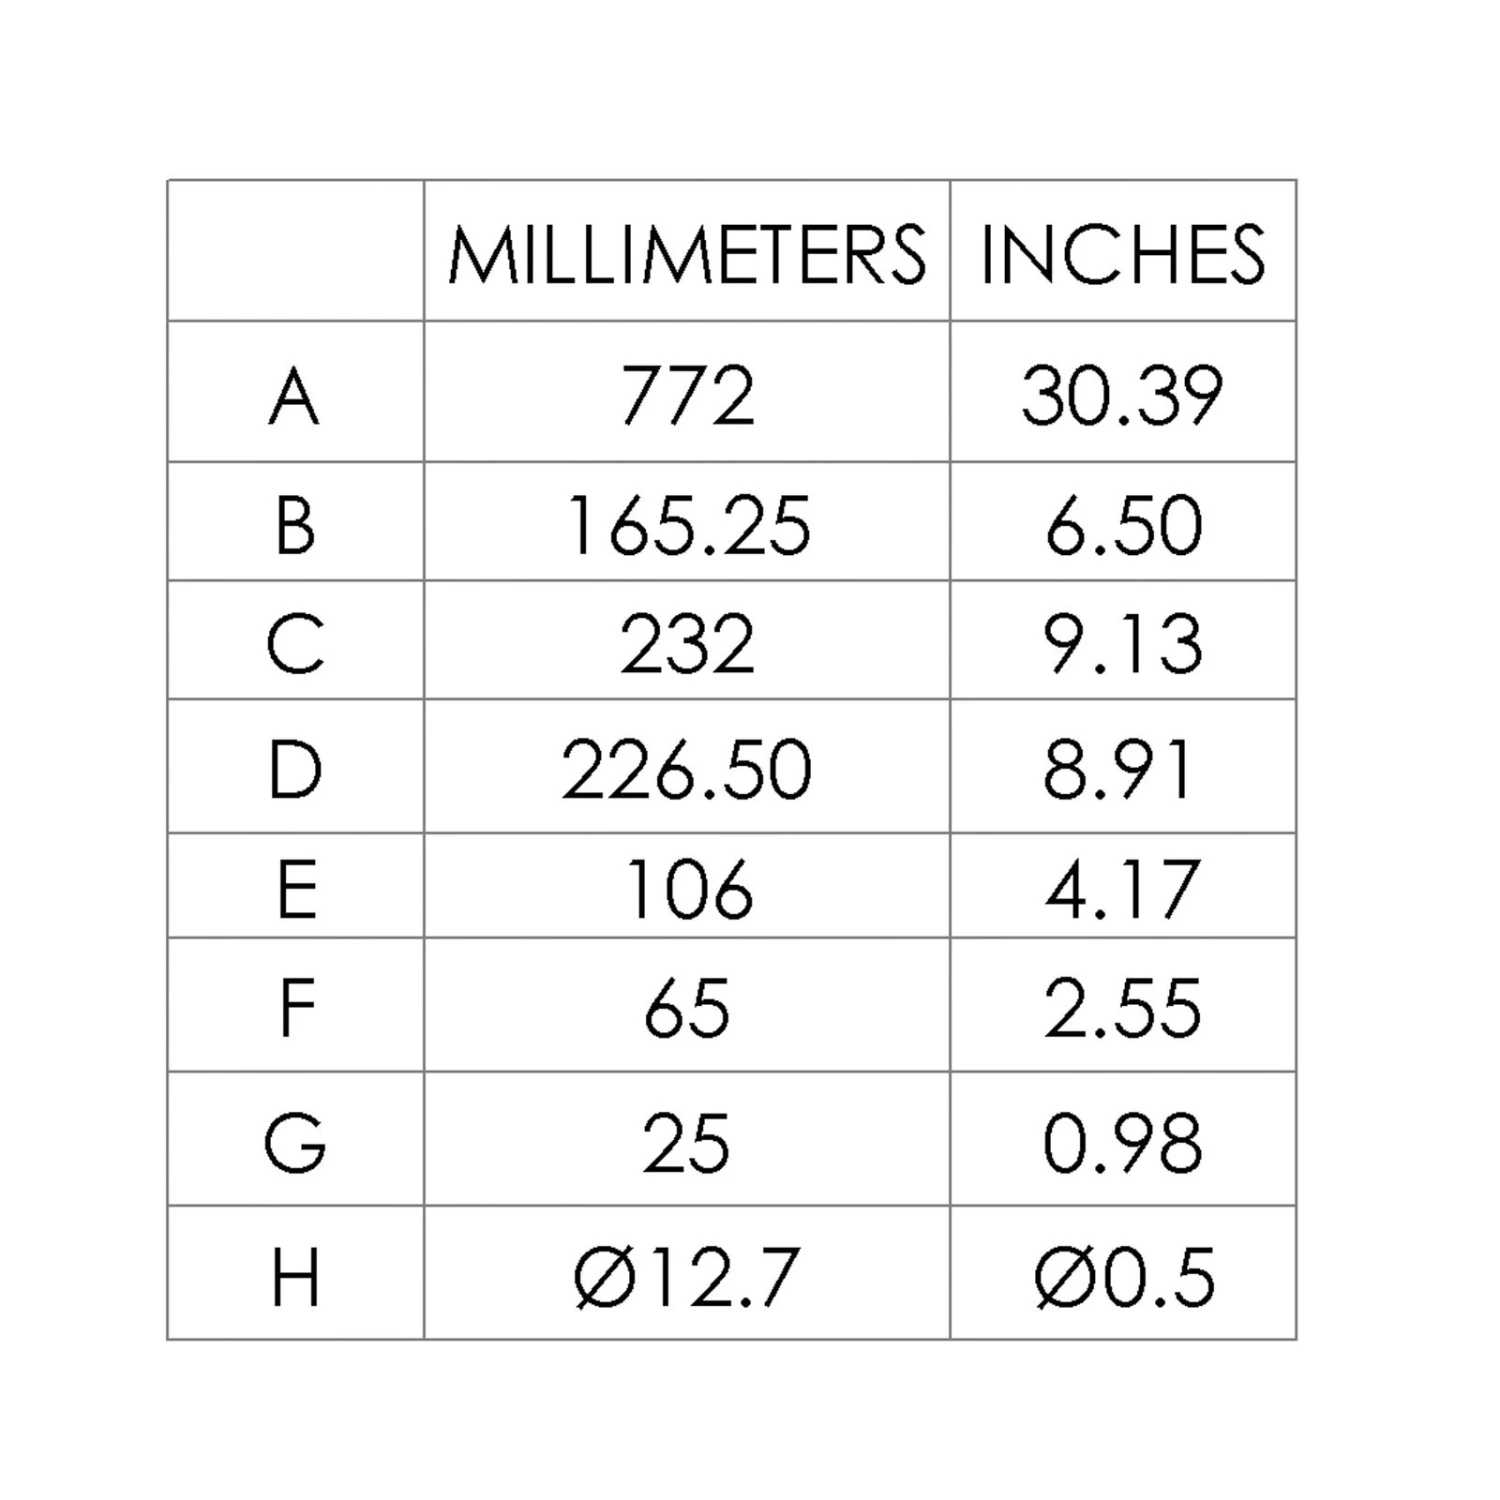Click the INCHES column header
Image resolution: width=1500 pixels, height=1500 pixels.
[1122, 254]
